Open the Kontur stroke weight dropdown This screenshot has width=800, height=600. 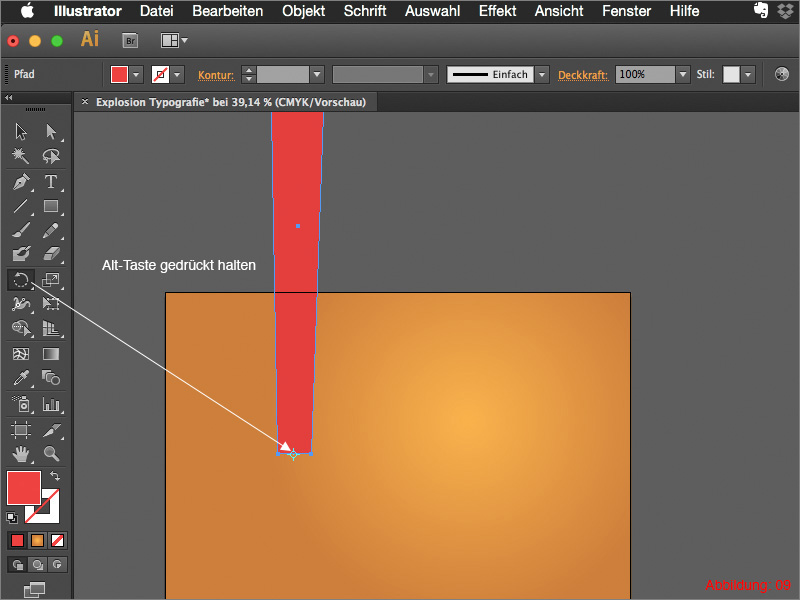317,74
